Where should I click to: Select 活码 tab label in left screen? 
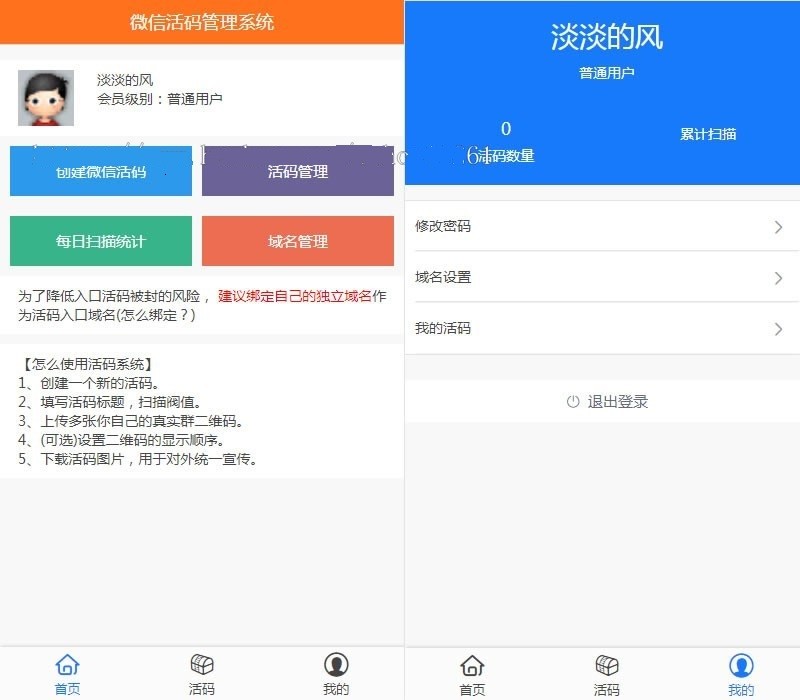click(x=202, y=689)
